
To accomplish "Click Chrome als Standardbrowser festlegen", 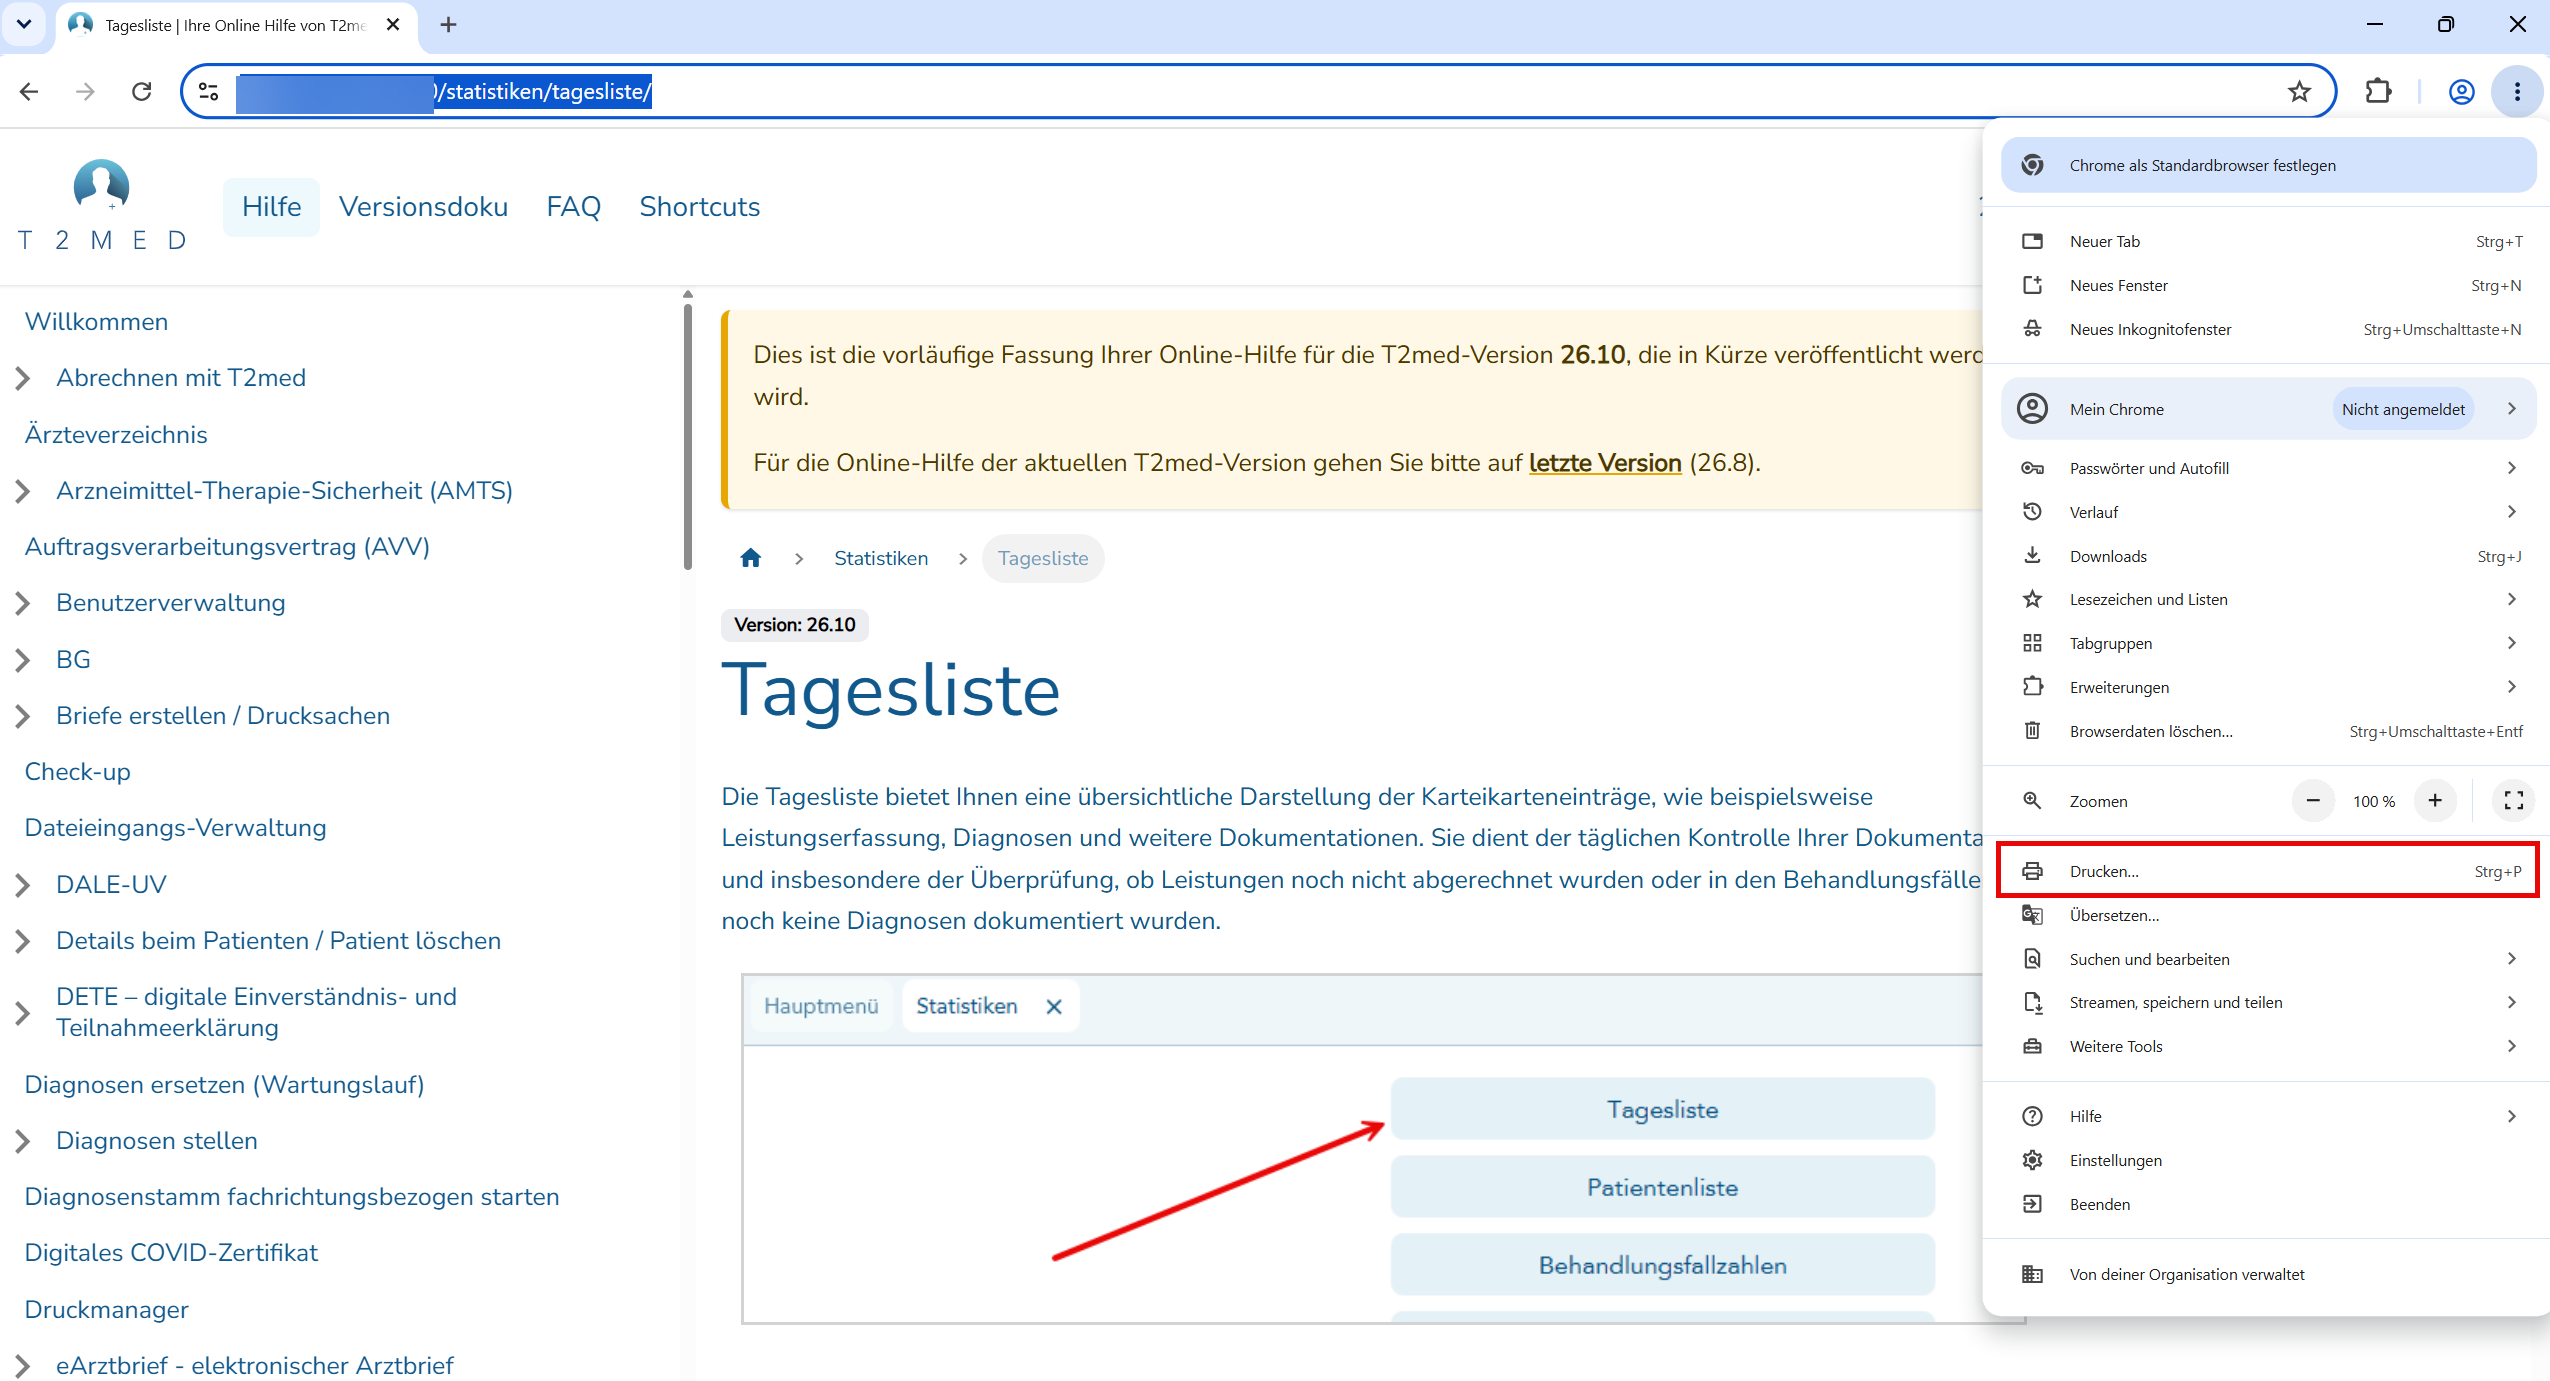I will 2267,165.
